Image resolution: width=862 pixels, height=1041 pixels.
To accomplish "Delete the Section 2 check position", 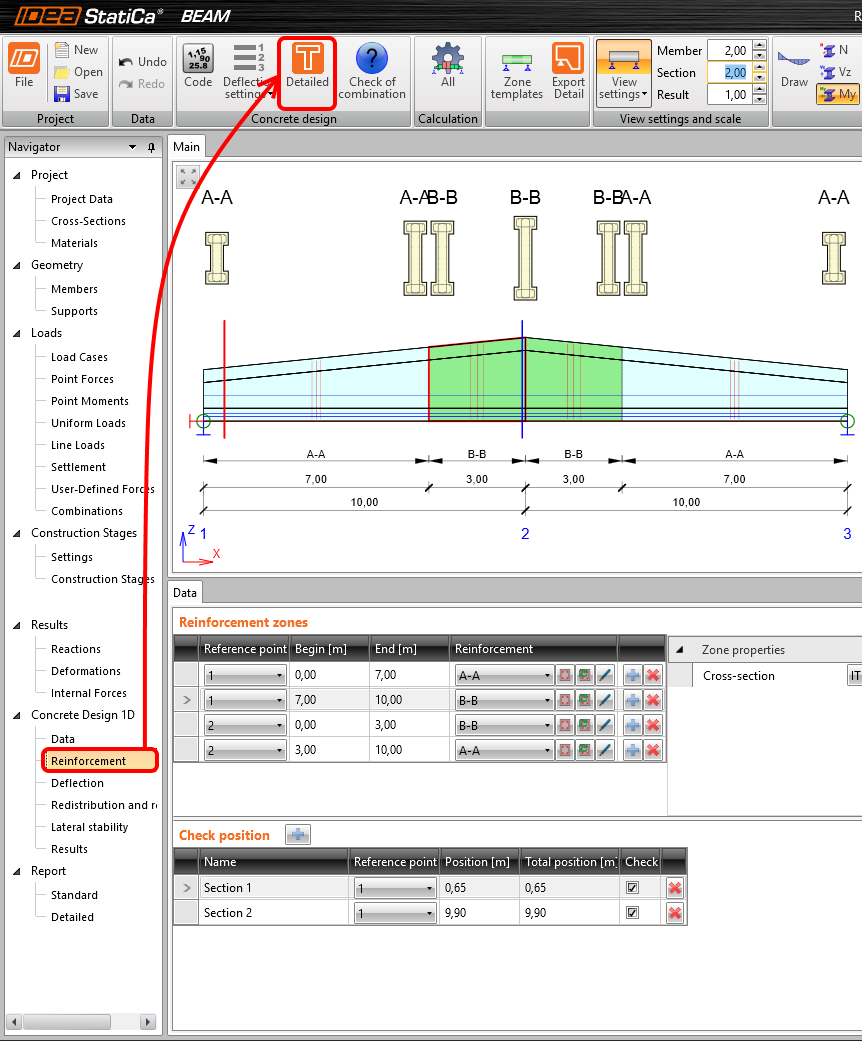I will click(675, 913).
